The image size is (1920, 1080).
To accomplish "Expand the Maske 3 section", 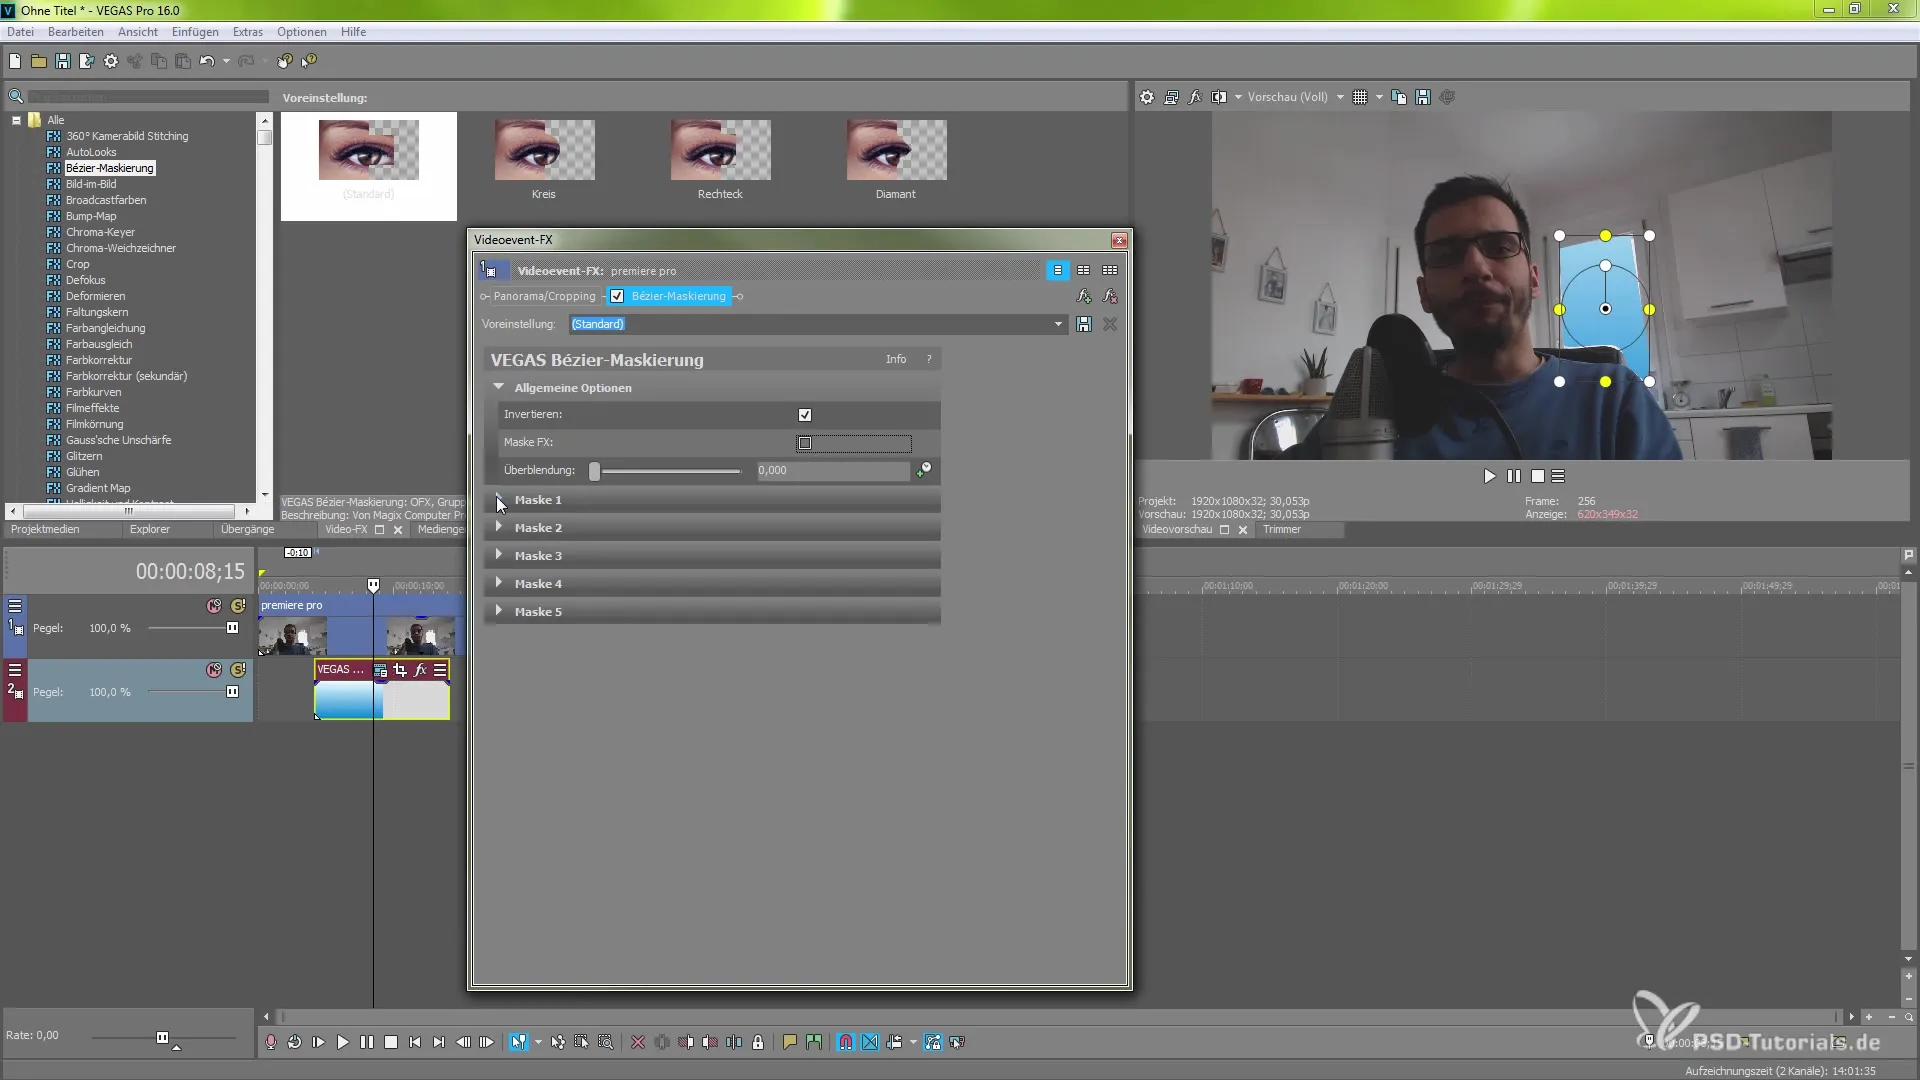I will click(499, 555).
